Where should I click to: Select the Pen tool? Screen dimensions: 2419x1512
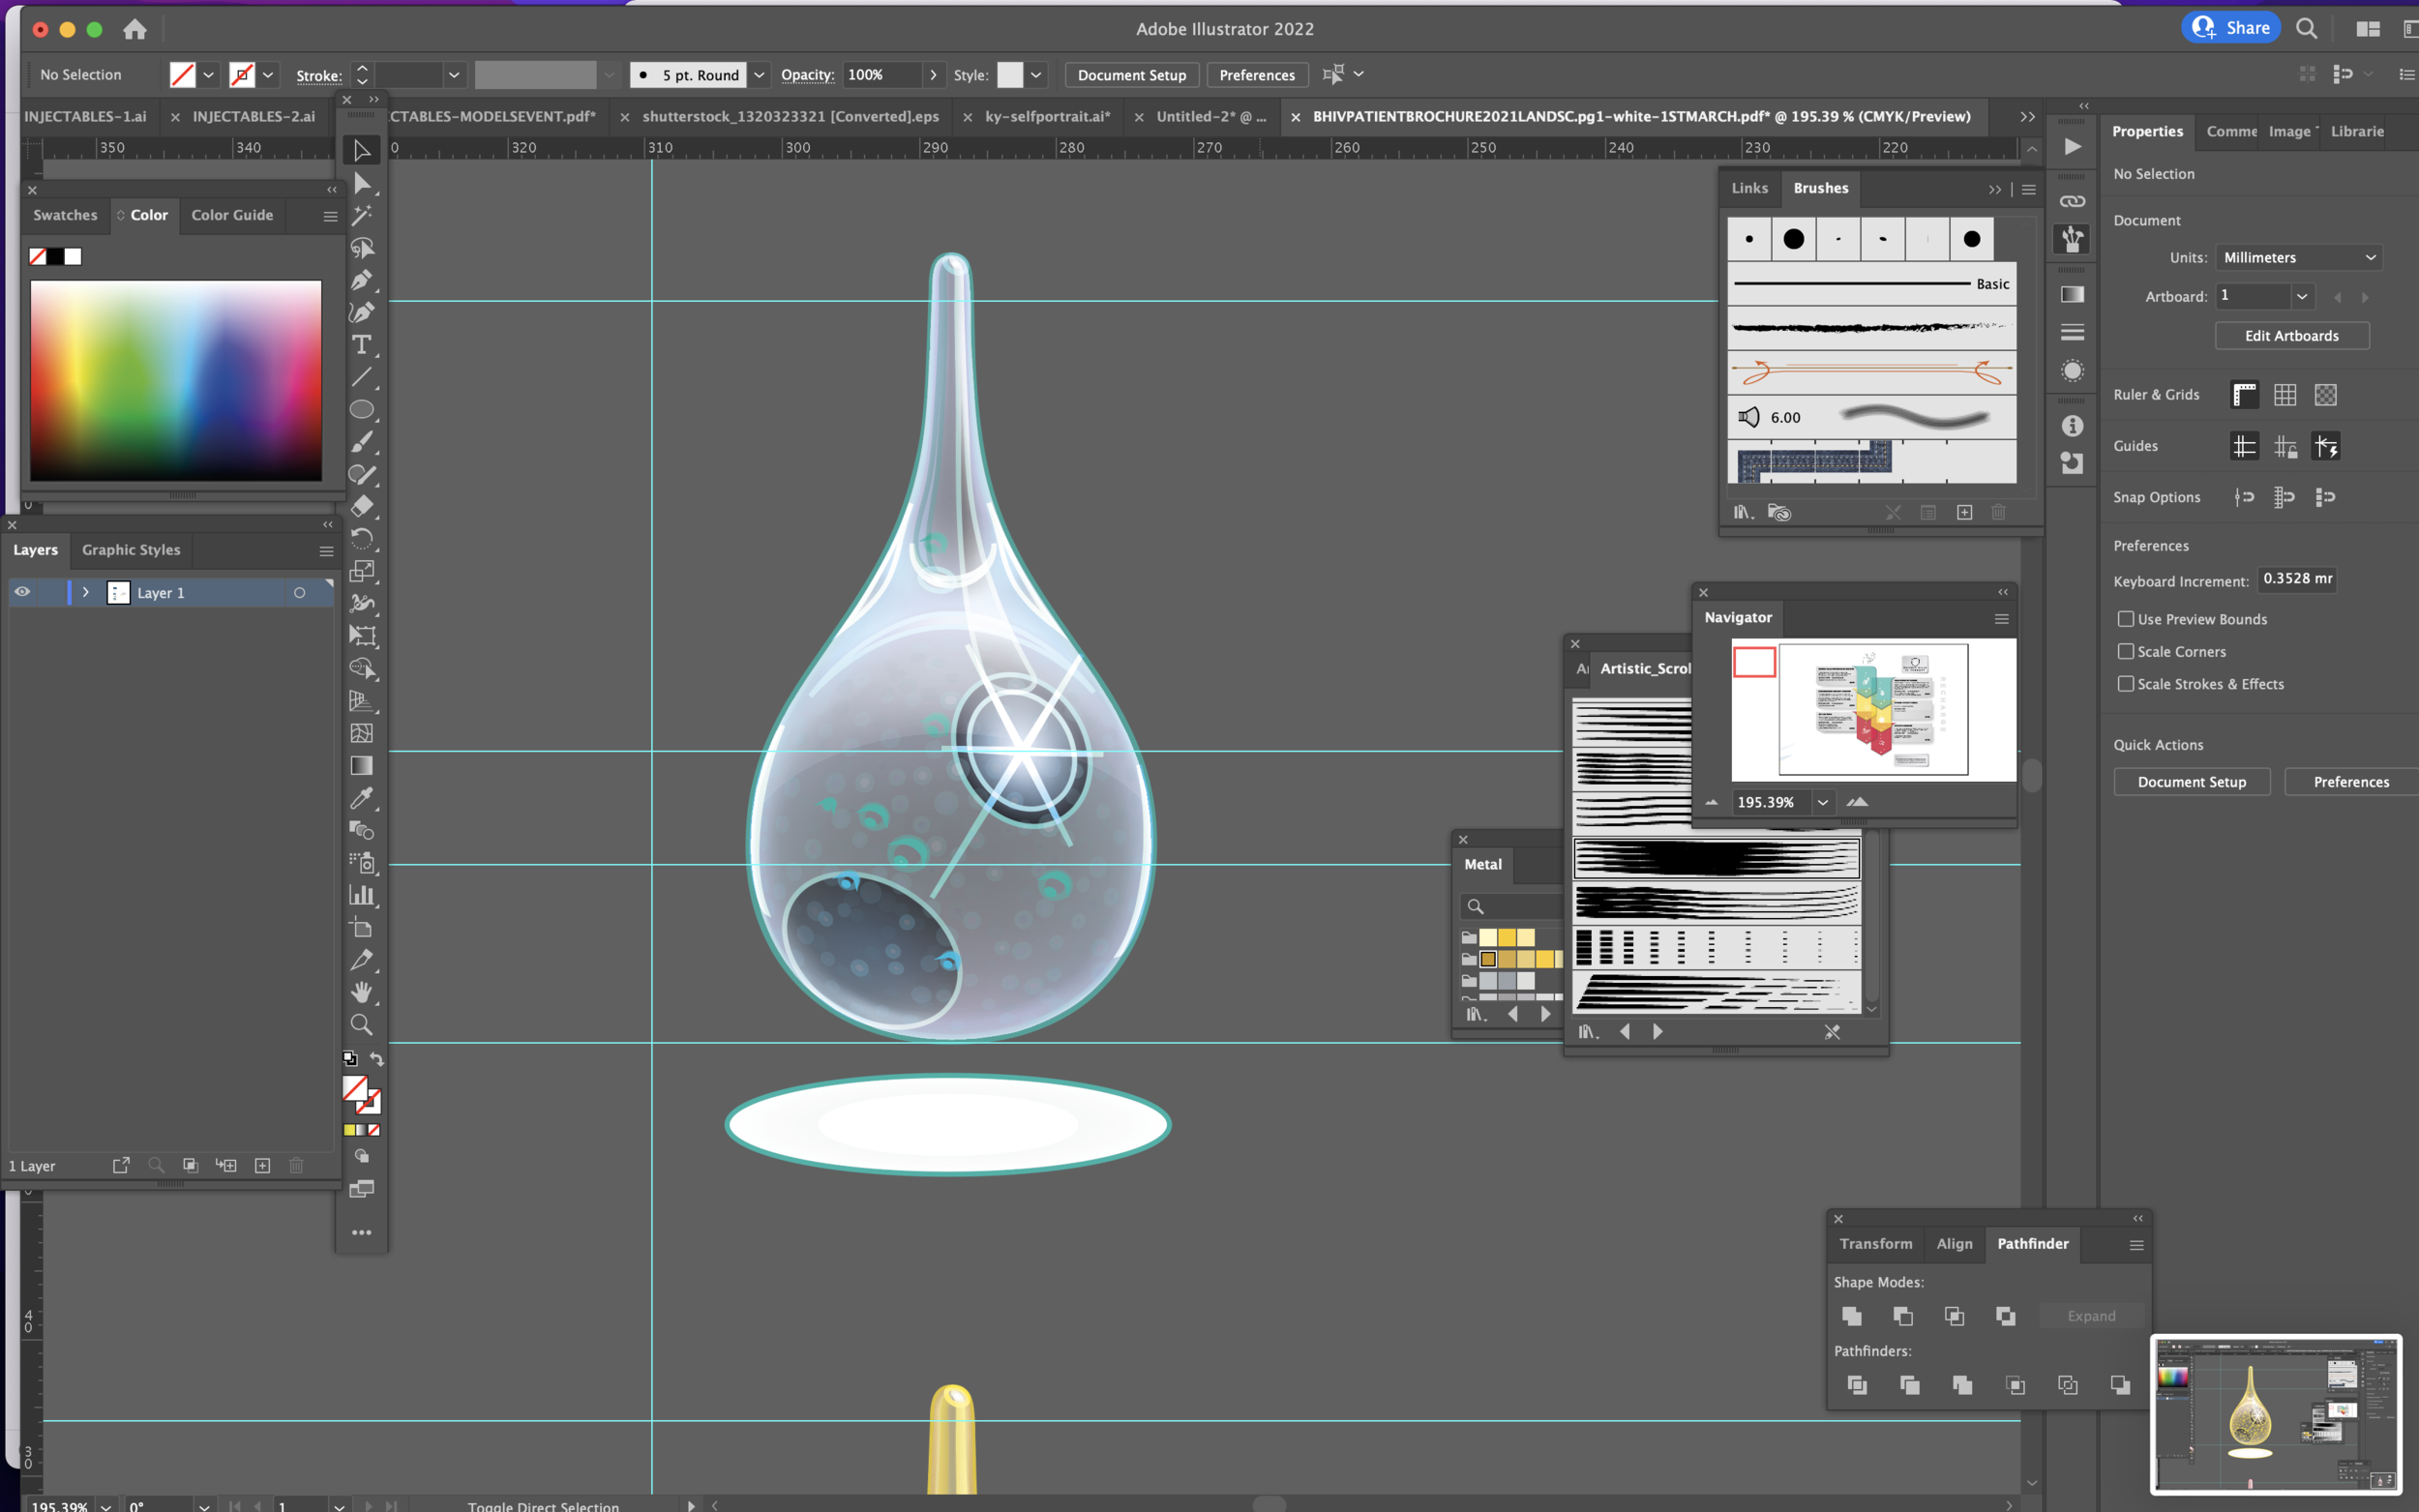(x=362, y=280)
